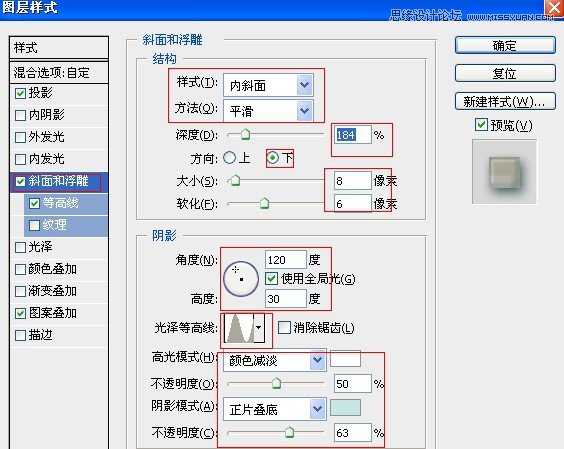Open the 样式 style dropdown (内斜面)
The height and width of the screenshot is (449, 564).
(268, 85)
